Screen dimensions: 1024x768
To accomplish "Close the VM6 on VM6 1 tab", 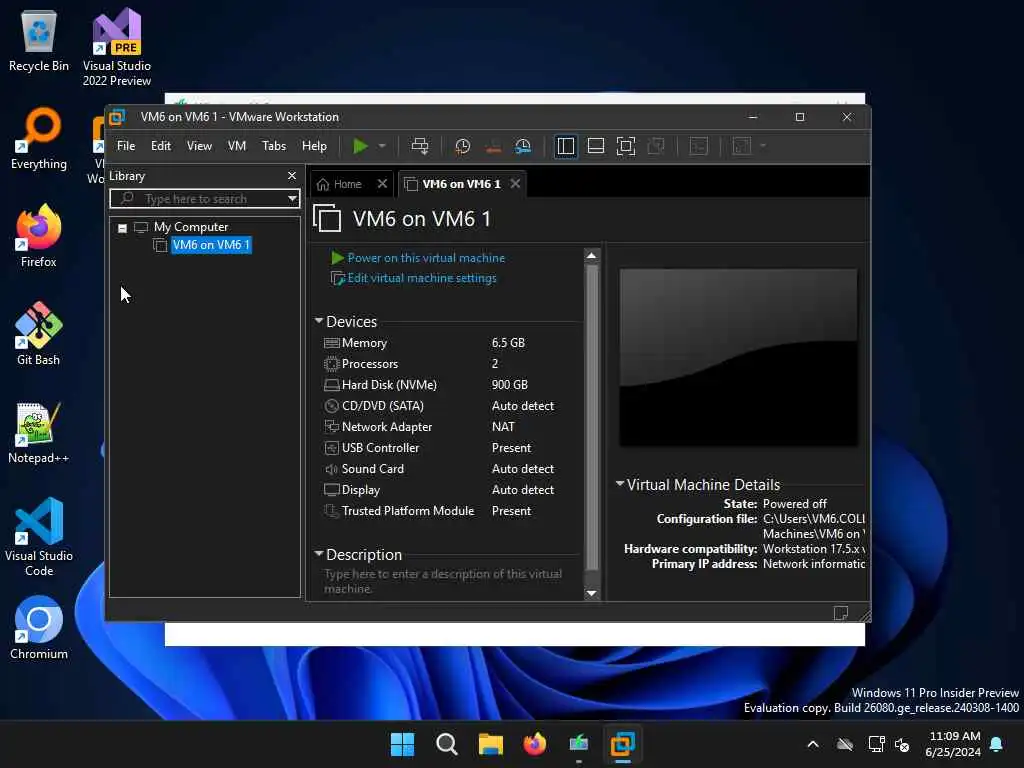I will (515, 184).
